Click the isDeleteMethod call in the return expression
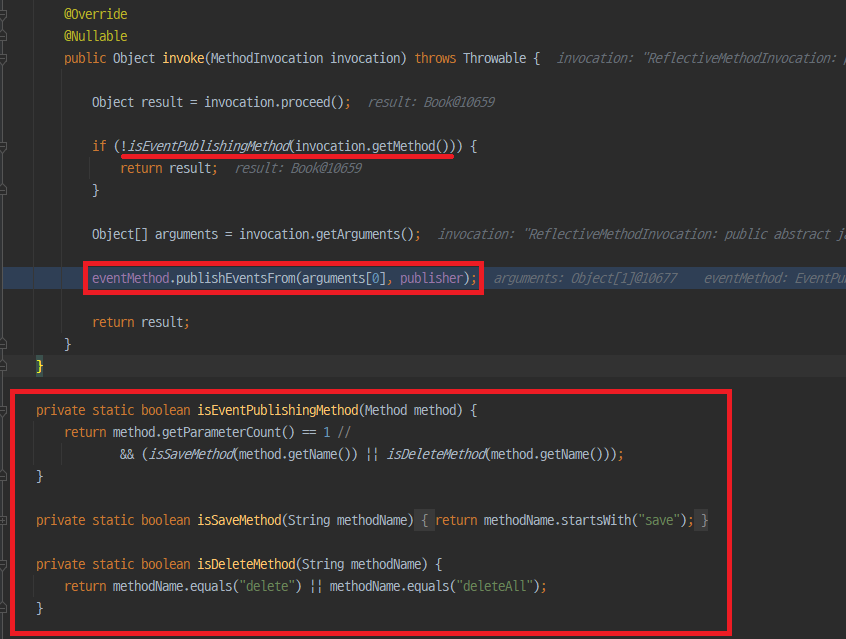 click(436, 454)
